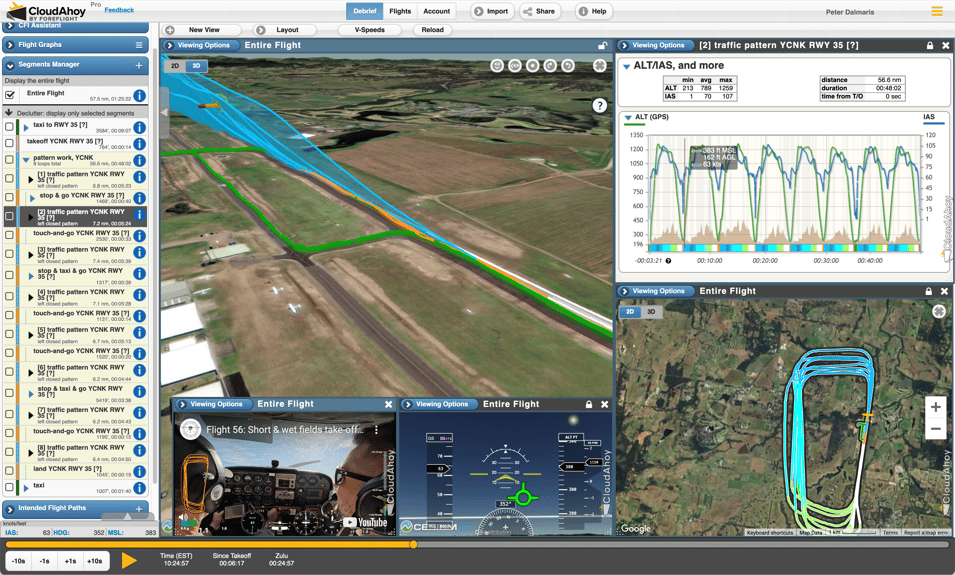Open the Account tab
The width and height of the screenshot is (955, 575).
pyautogui.click(x=436, y=12)
